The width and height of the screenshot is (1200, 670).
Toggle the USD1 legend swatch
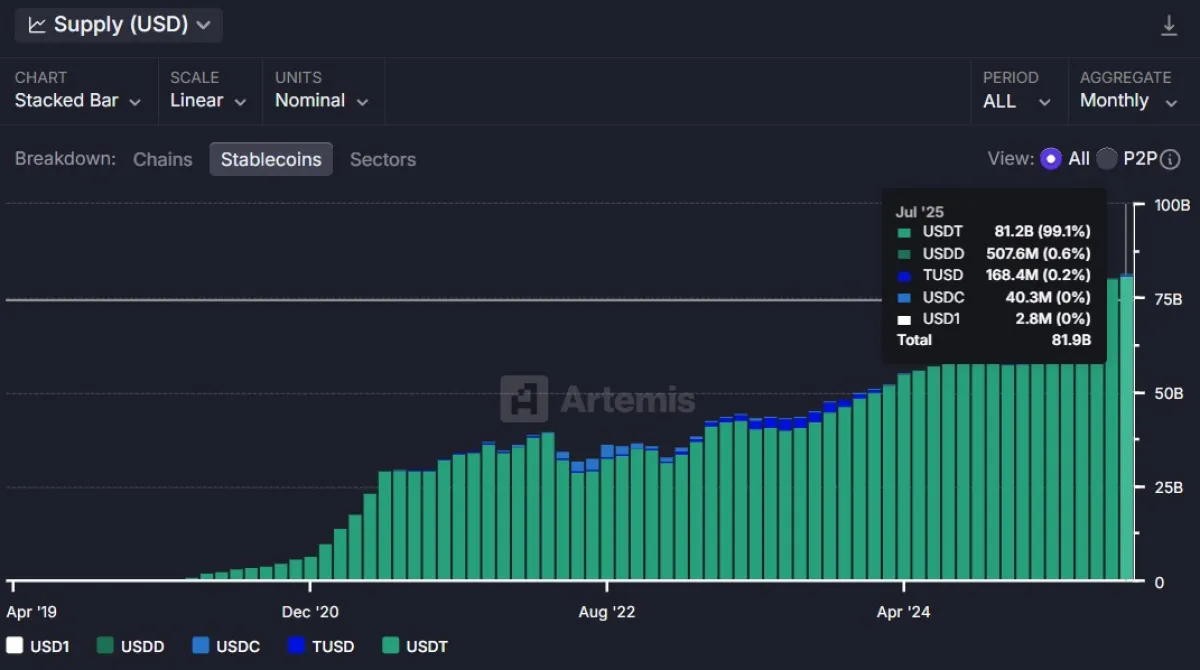tap(15, 646)
